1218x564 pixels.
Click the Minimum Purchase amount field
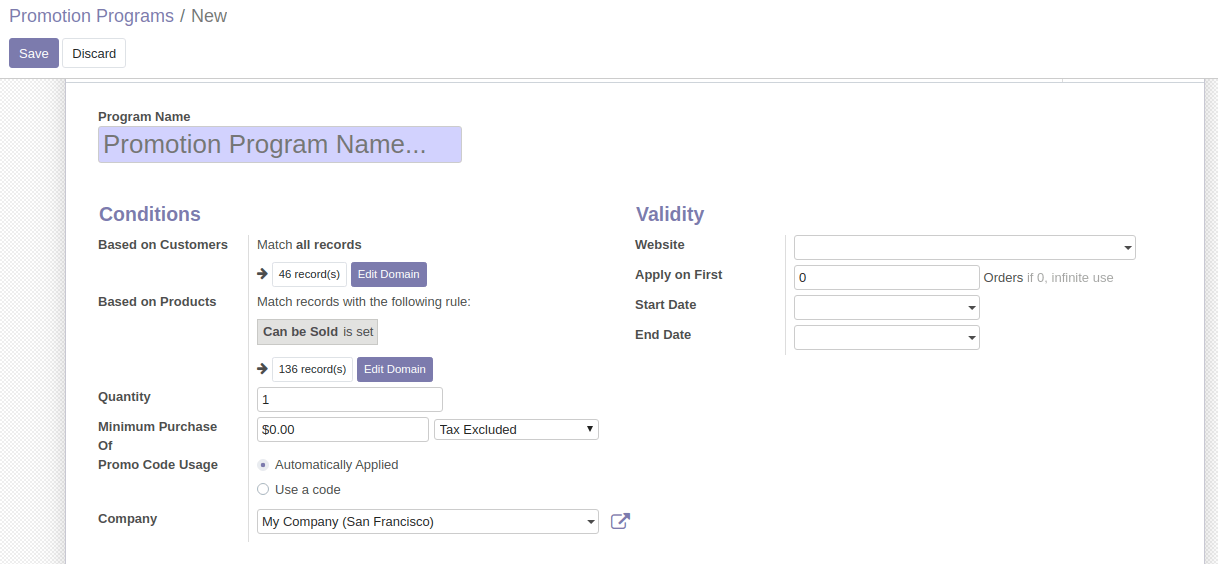point(343,429)
